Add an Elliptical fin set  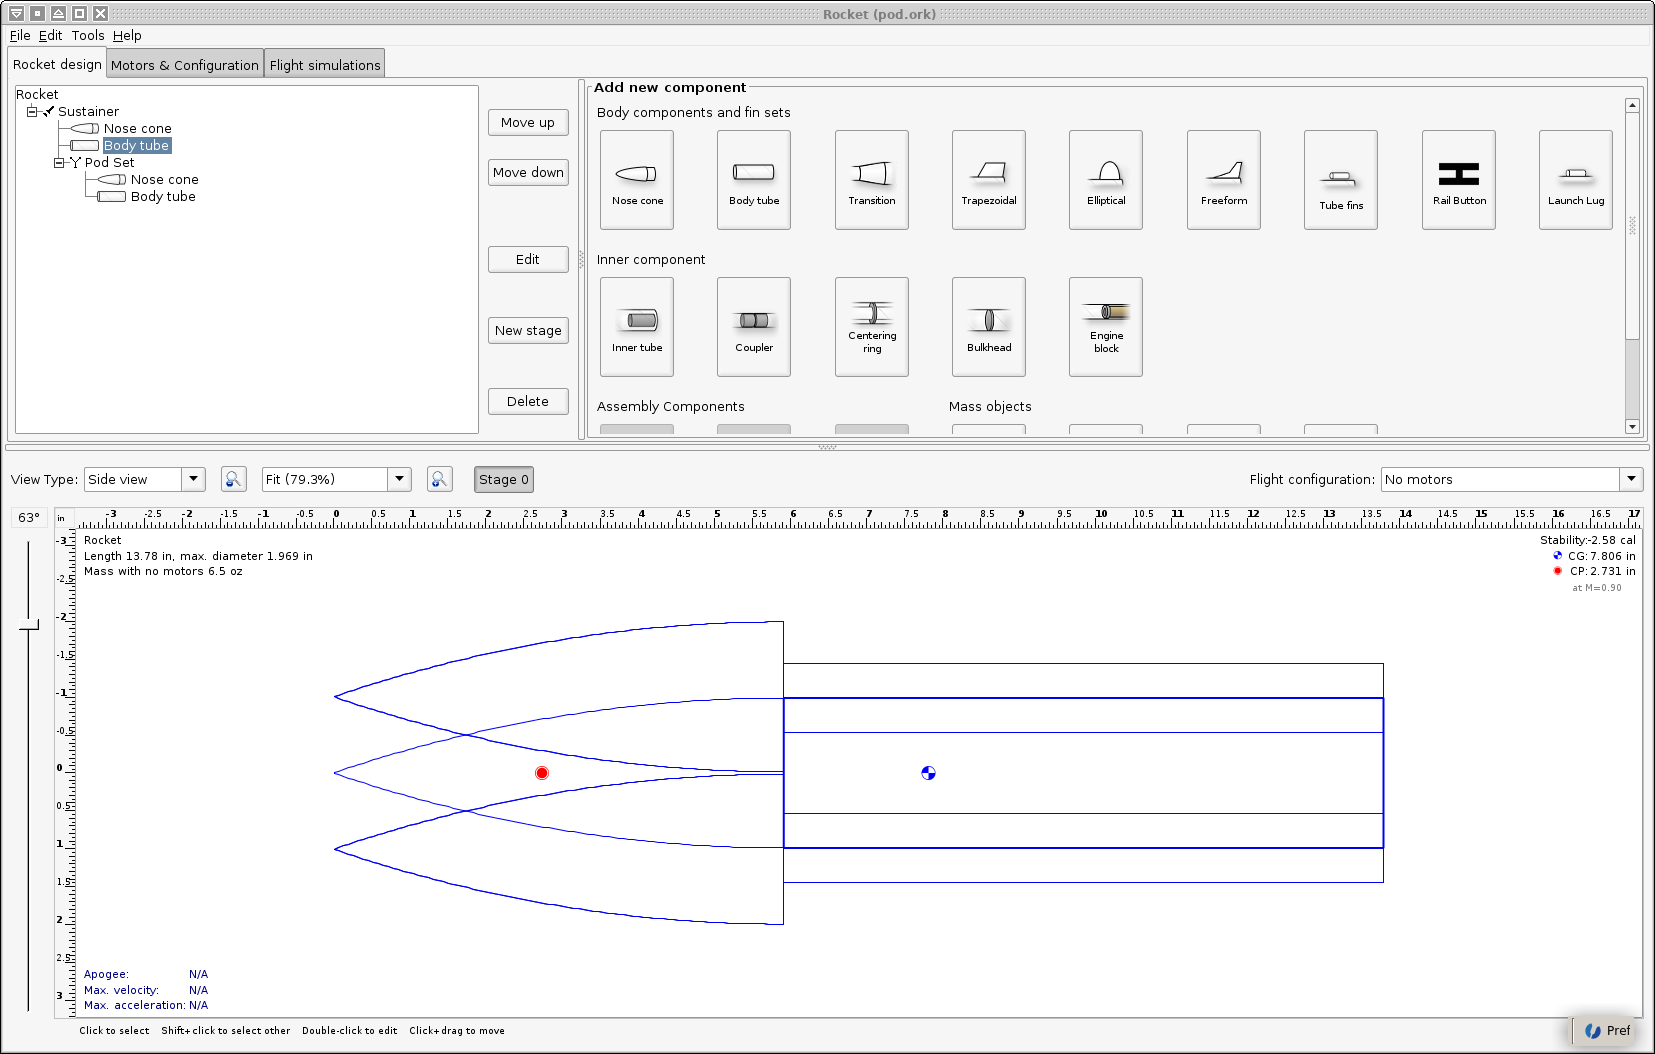[x=1105, y=179]
